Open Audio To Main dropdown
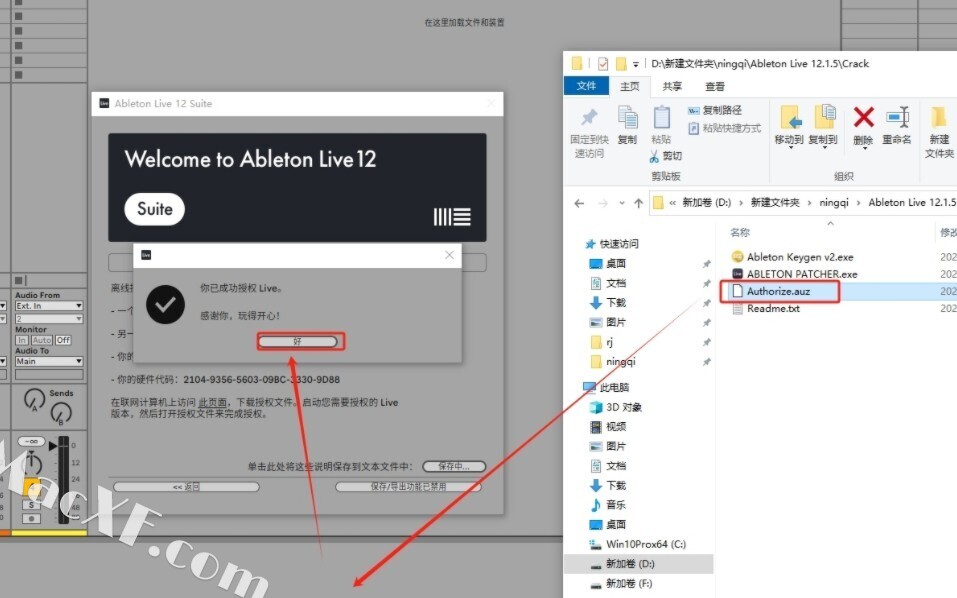957x598 pixels. coord(49,361)
